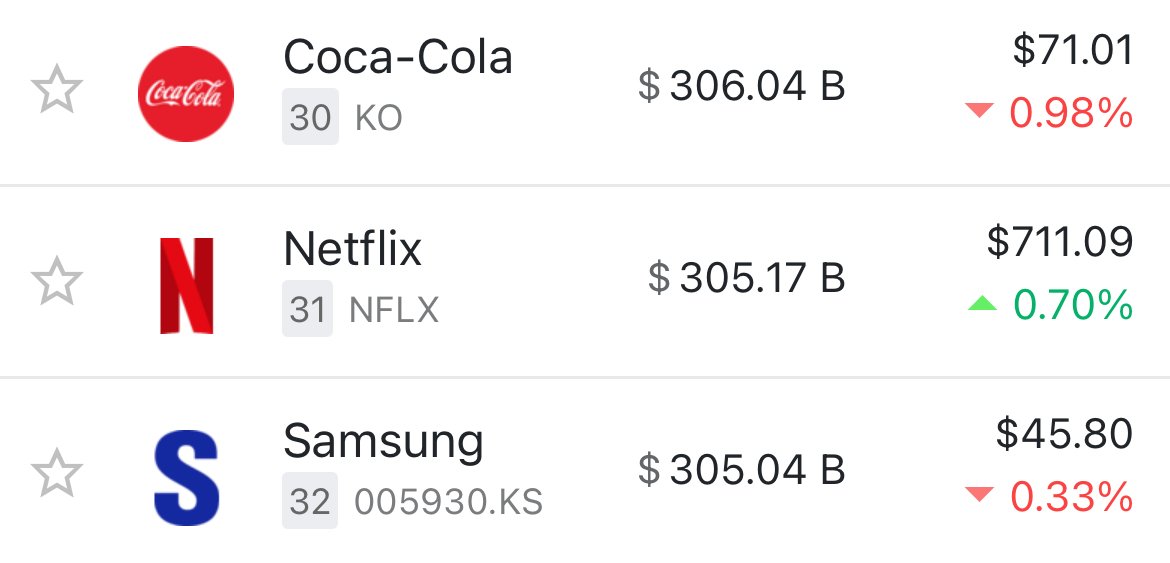Open the Coca-Cola company name link

pos(398,58)
